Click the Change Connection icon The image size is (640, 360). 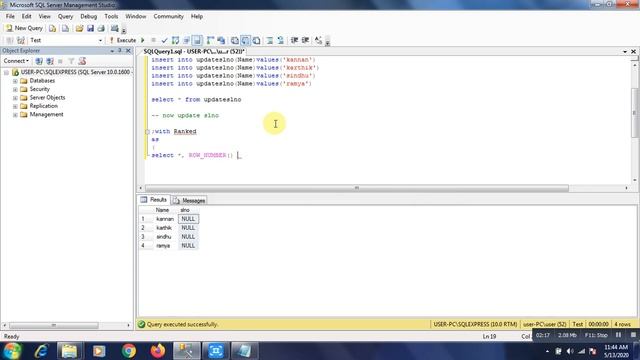[x=21, y=40]
